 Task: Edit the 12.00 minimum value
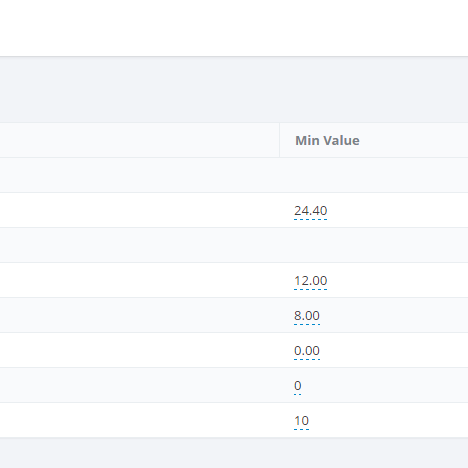[x=310, y=281]
